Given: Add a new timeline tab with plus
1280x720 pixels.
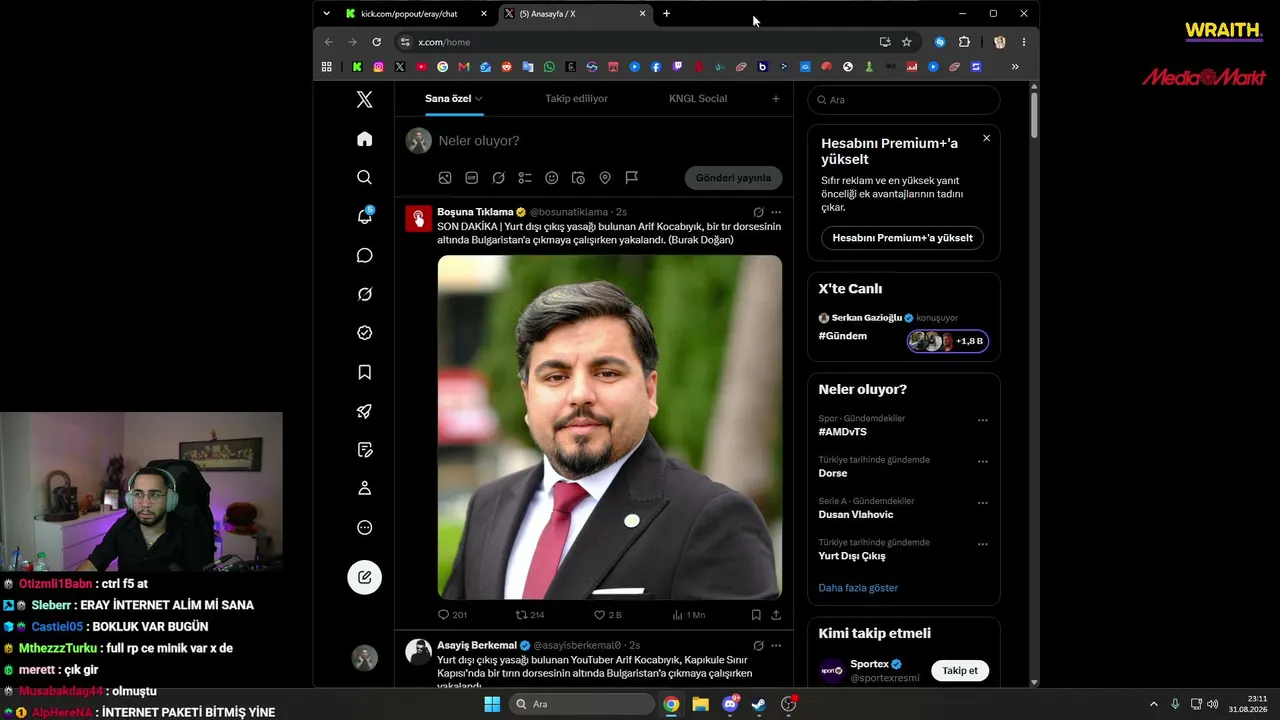Looking at the screenshot, I should 775,99.
